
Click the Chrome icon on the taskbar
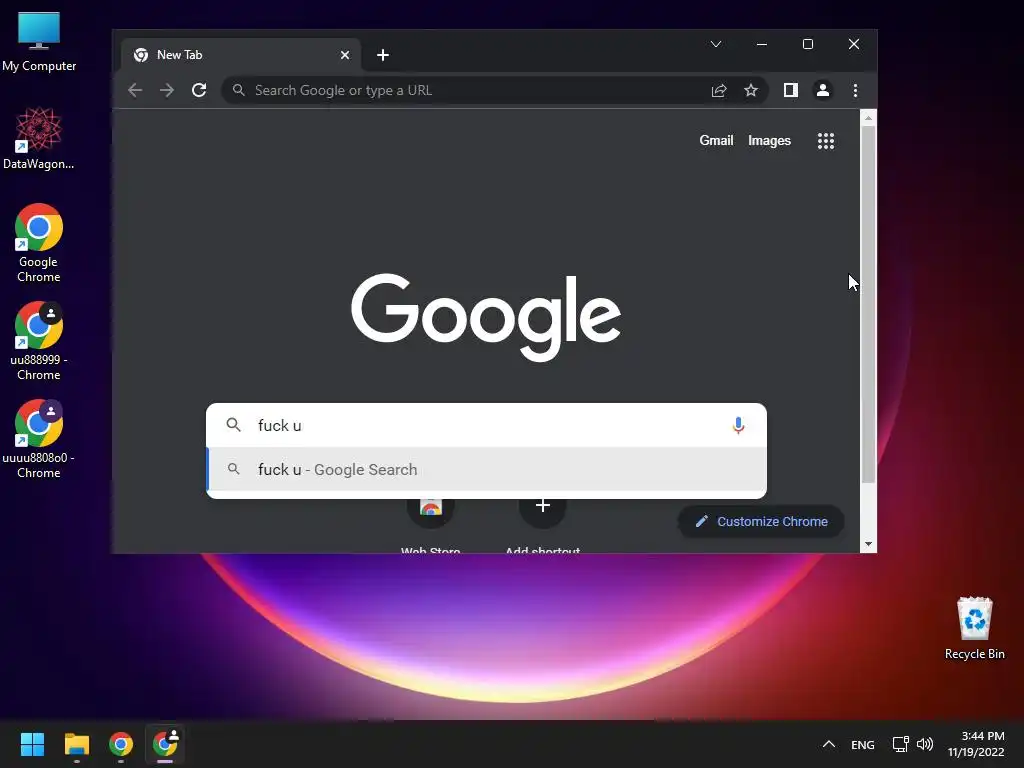[121, 744]
